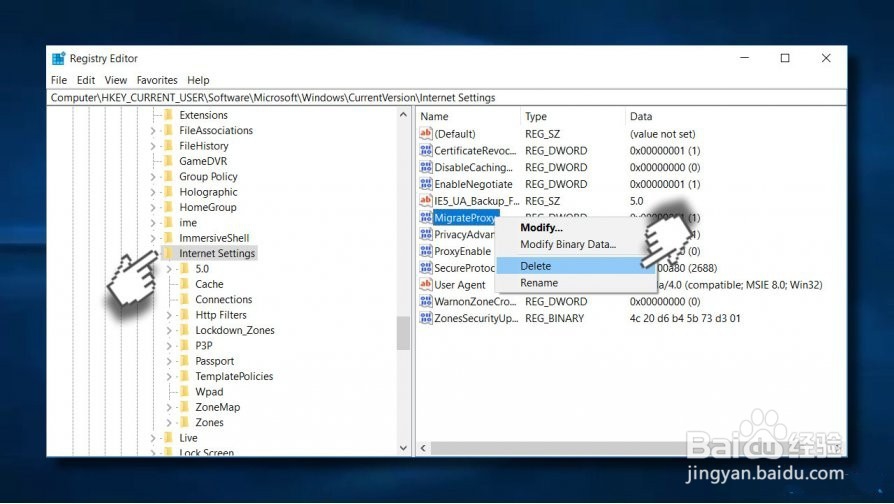Image resolution: width=894 pixels, height=504 pixels.
Task: Click the Internet Settings folder icon
Action: (168, 253)
